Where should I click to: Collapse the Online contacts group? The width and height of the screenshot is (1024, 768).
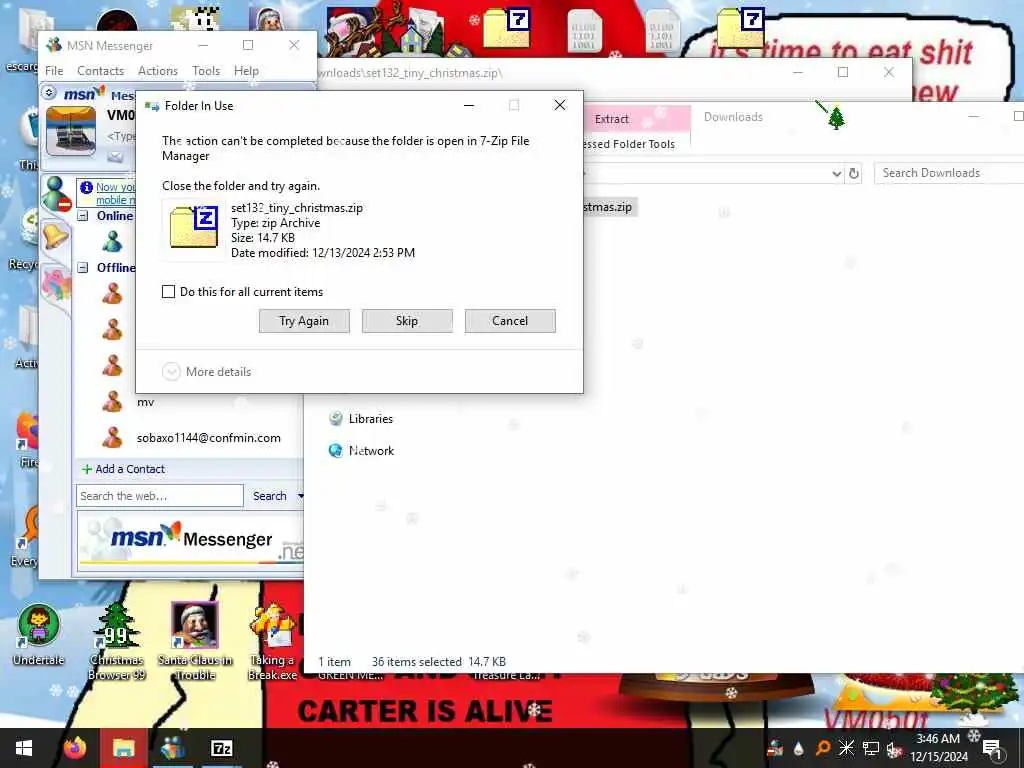click(x=83, y=216)
